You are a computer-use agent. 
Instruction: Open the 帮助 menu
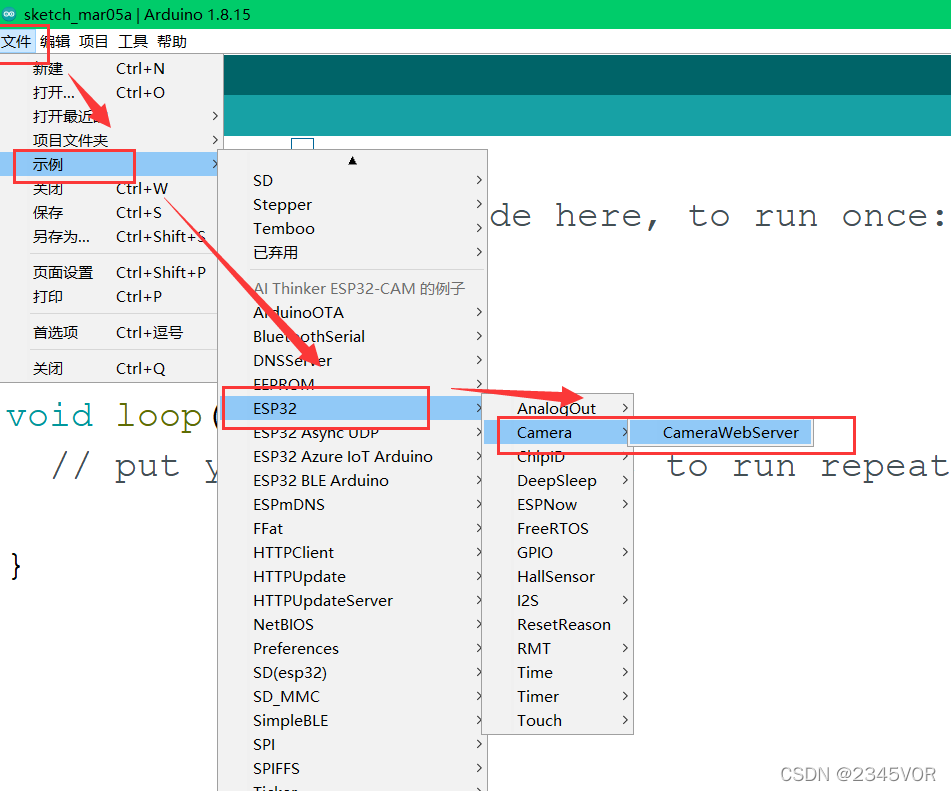(x=172, y=41)
